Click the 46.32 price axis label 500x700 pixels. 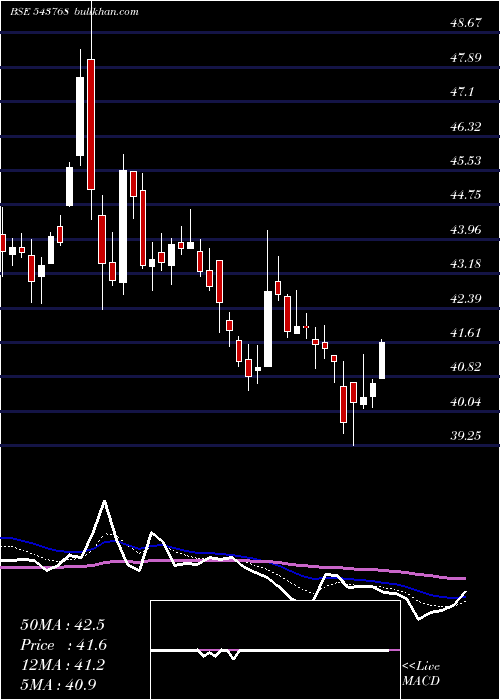(466, 127)
